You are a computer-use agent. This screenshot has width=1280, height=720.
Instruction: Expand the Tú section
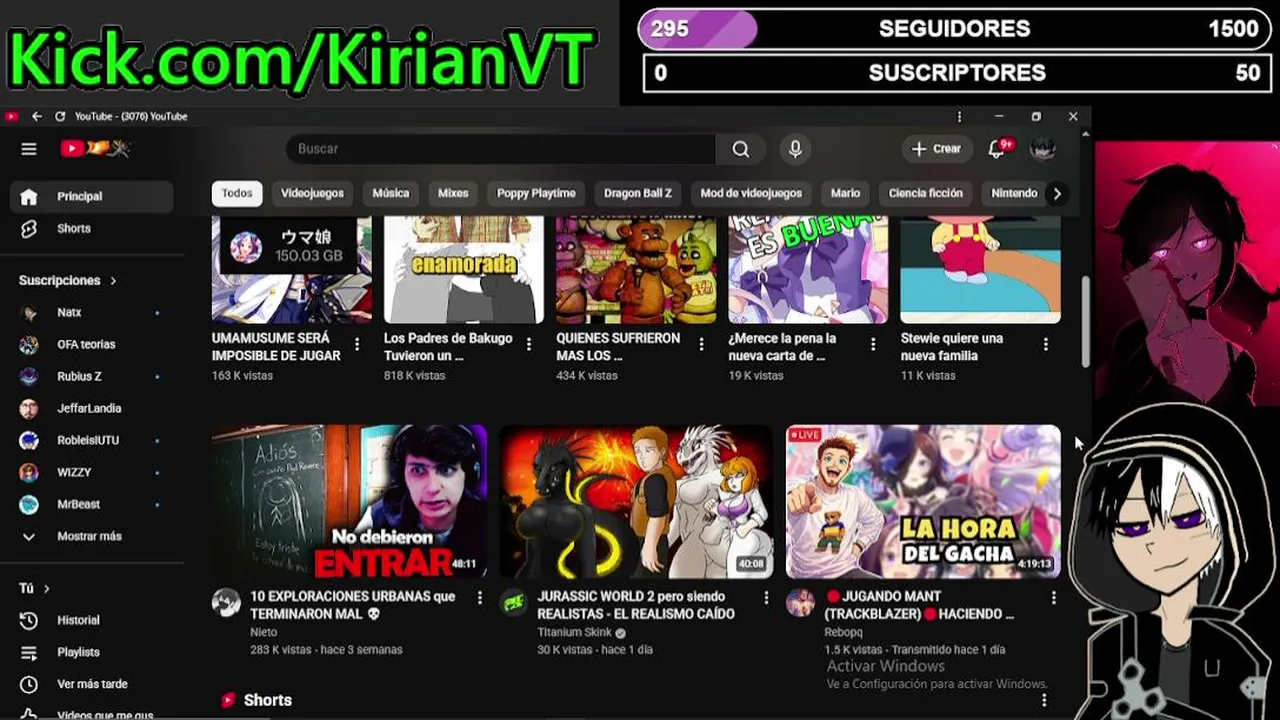34,589
